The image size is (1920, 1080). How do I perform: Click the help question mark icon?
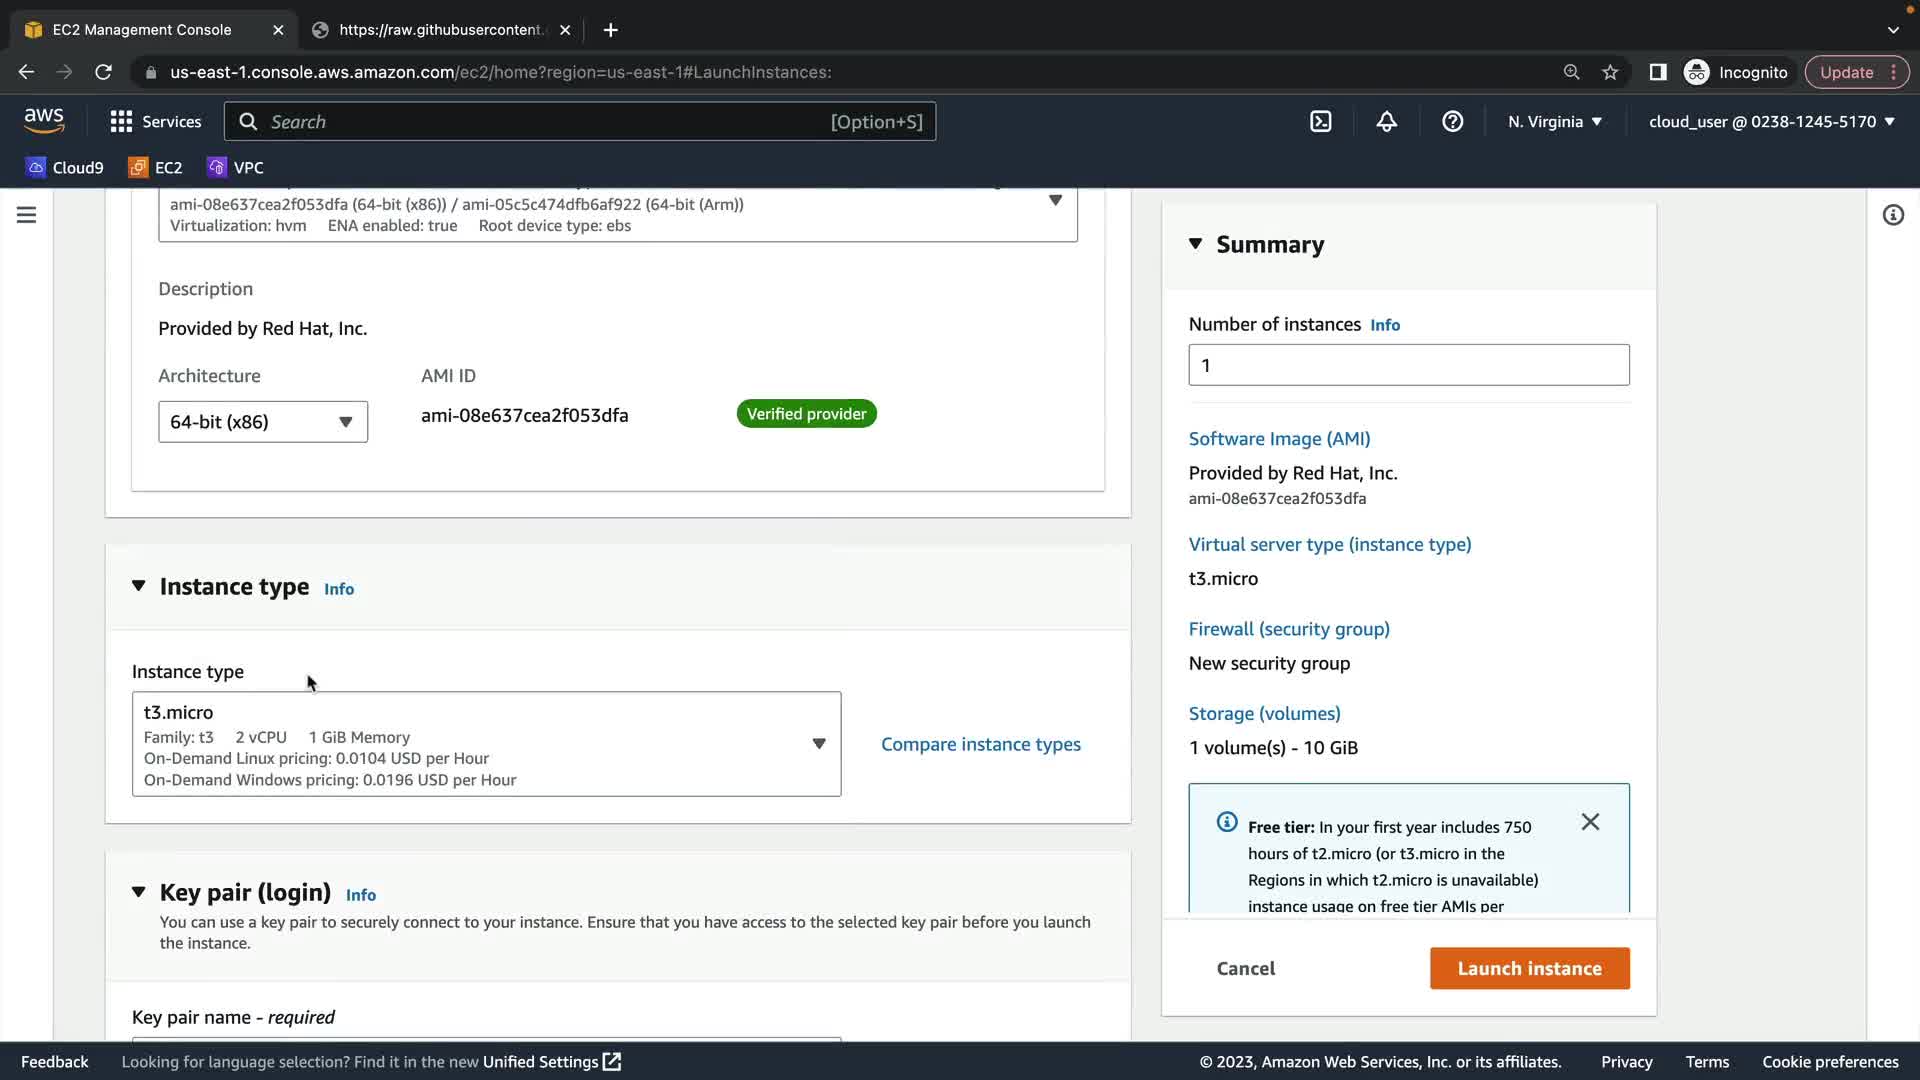[1452, 122]
